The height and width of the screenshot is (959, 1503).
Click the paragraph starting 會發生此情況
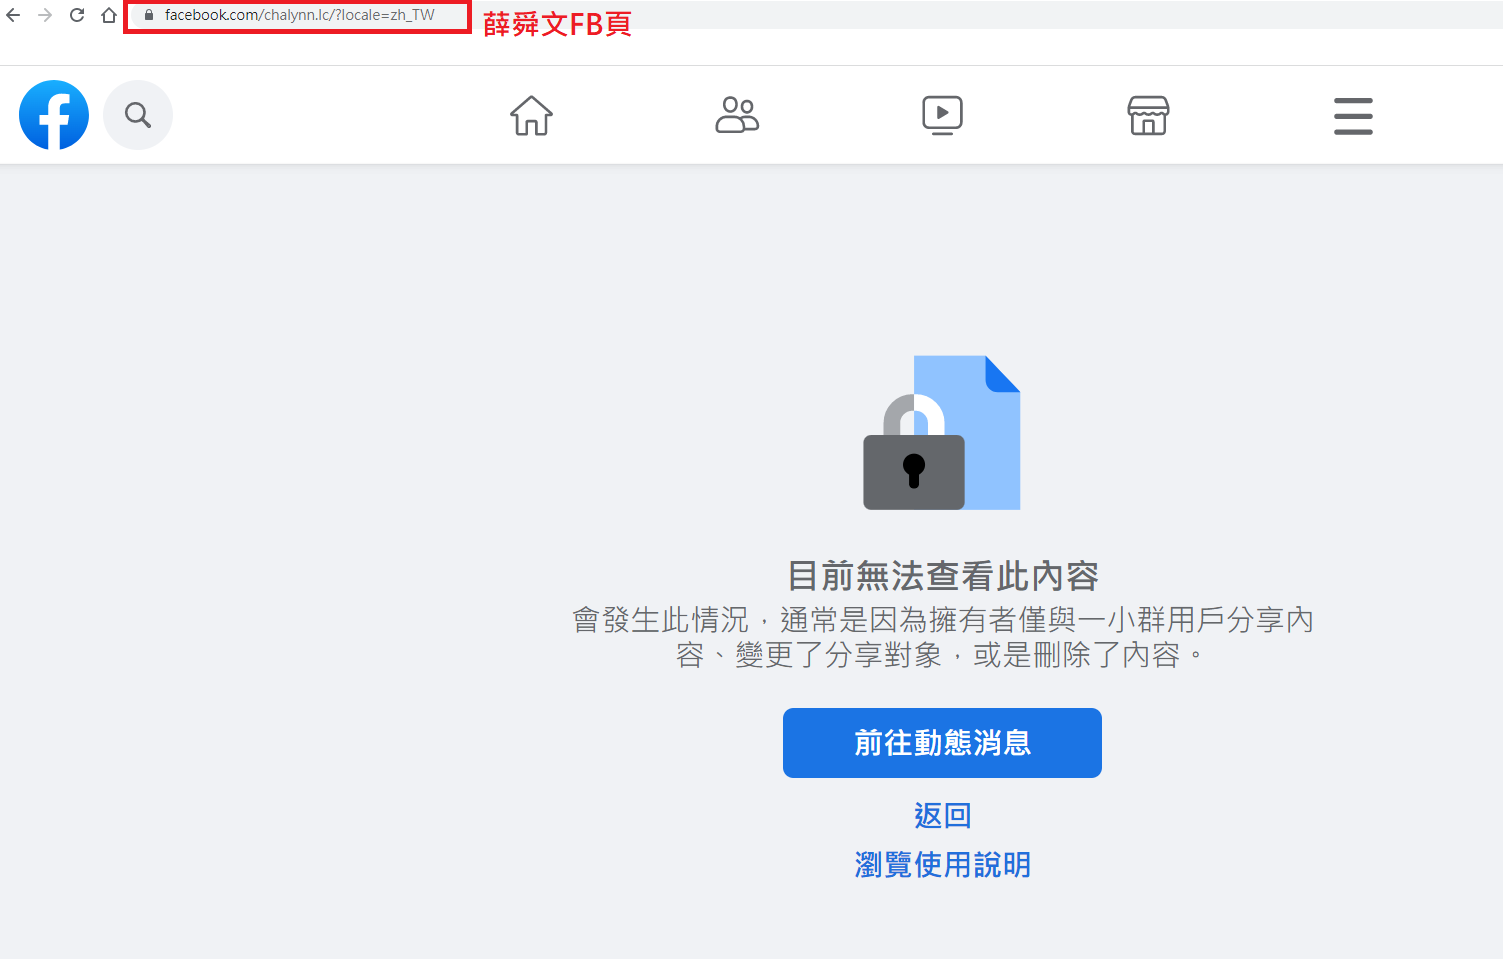click(x=942, y=637)
